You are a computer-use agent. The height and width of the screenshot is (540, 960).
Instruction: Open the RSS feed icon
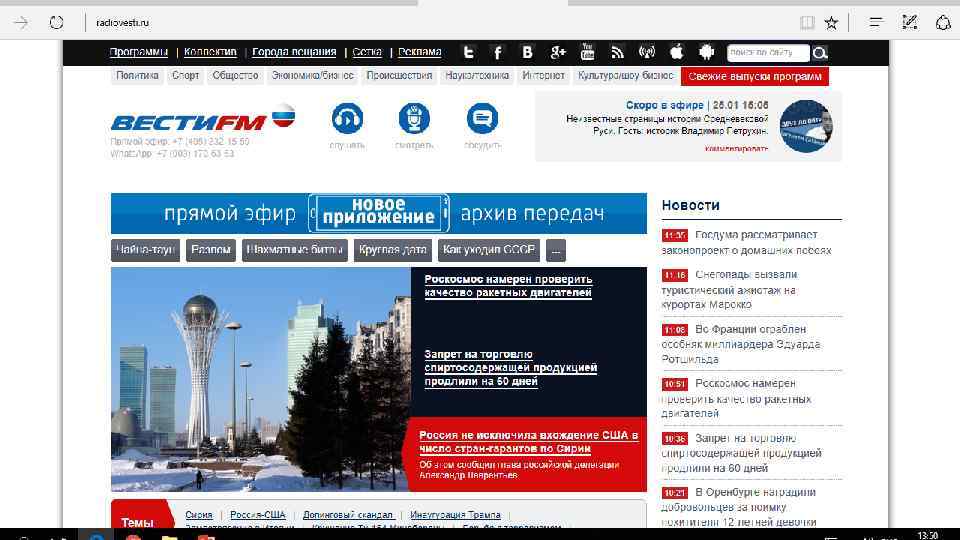coord(617,53)
